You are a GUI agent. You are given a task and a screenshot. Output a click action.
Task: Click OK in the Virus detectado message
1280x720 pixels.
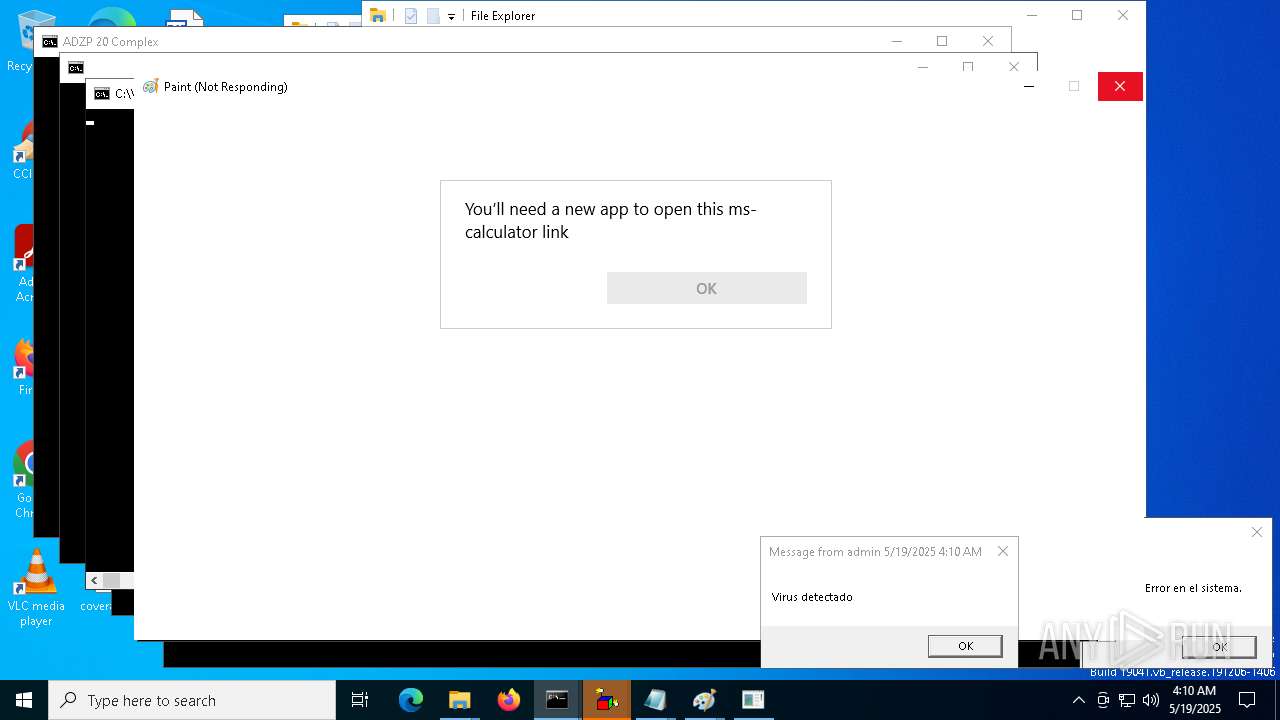965,646
